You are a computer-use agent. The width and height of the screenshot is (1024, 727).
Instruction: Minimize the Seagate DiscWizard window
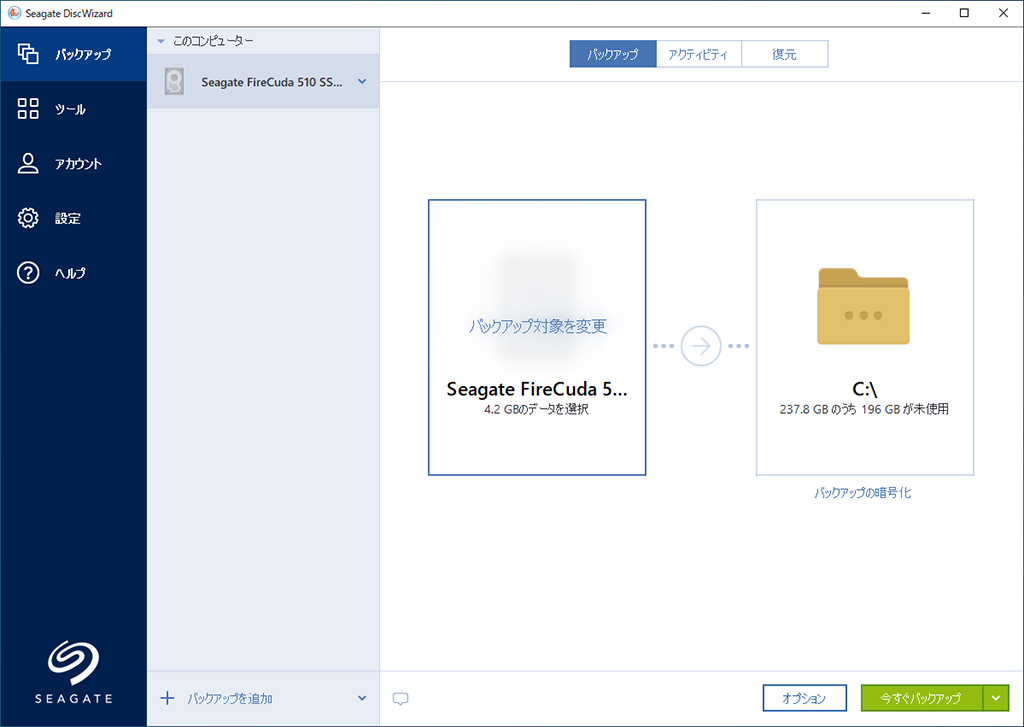pyautogui.click(x=925, y=13)
